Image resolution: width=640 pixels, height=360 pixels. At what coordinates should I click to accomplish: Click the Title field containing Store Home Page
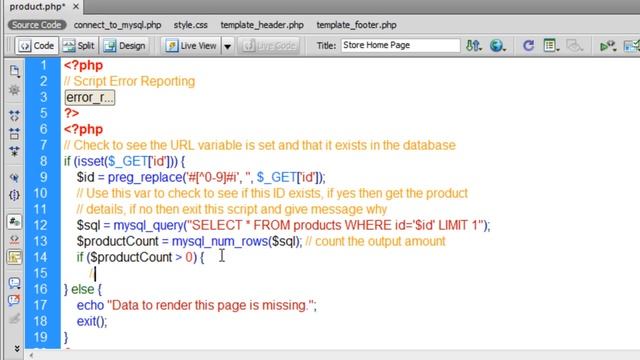tap(400, 45)
